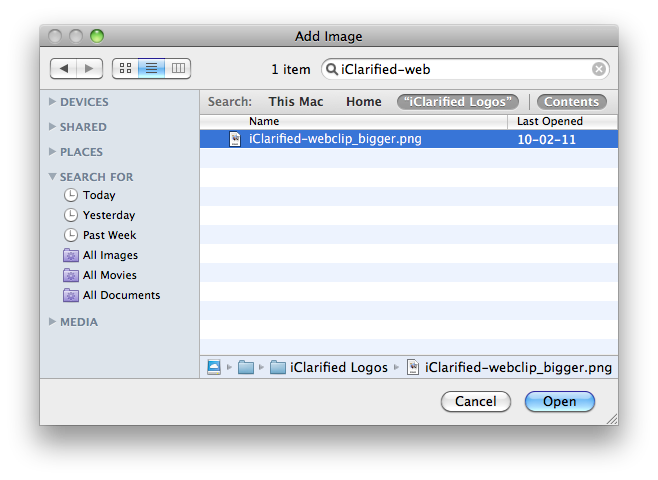Clear the search field text
The image size is (658, 480).
(x=598, y=70)
